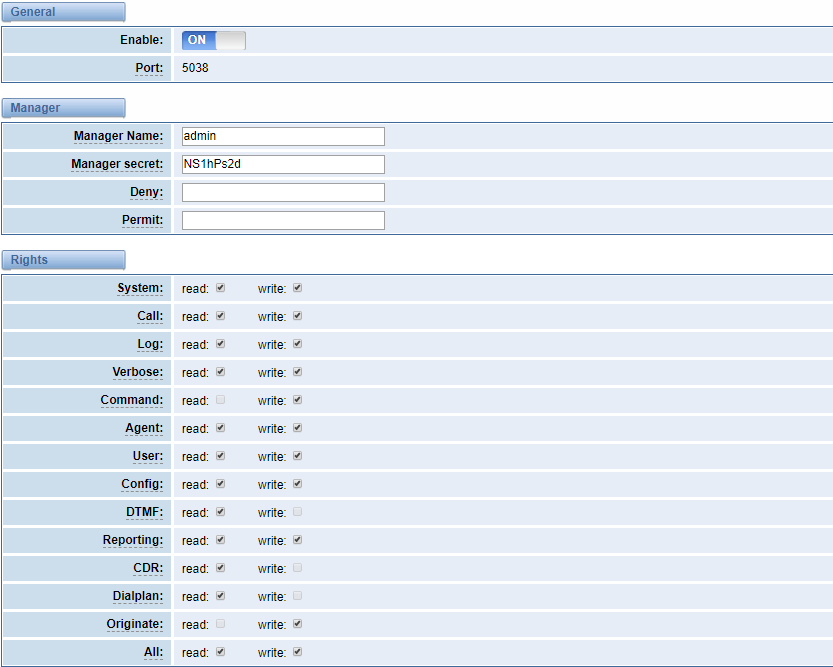Uncheck Reporting read checkbox
833x667 pixels.
tap(220, 540)
